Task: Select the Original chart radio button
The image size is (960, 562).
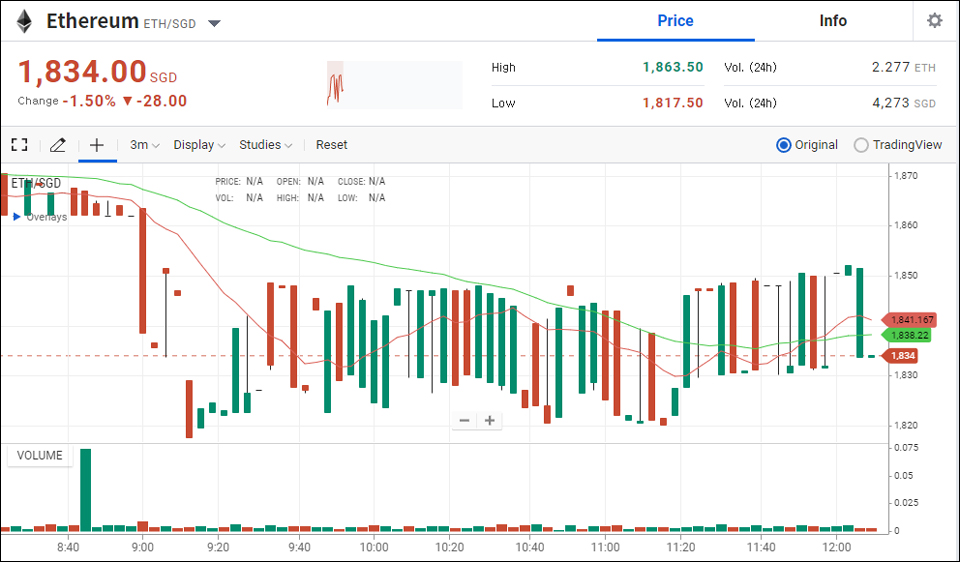Action: 784,145
